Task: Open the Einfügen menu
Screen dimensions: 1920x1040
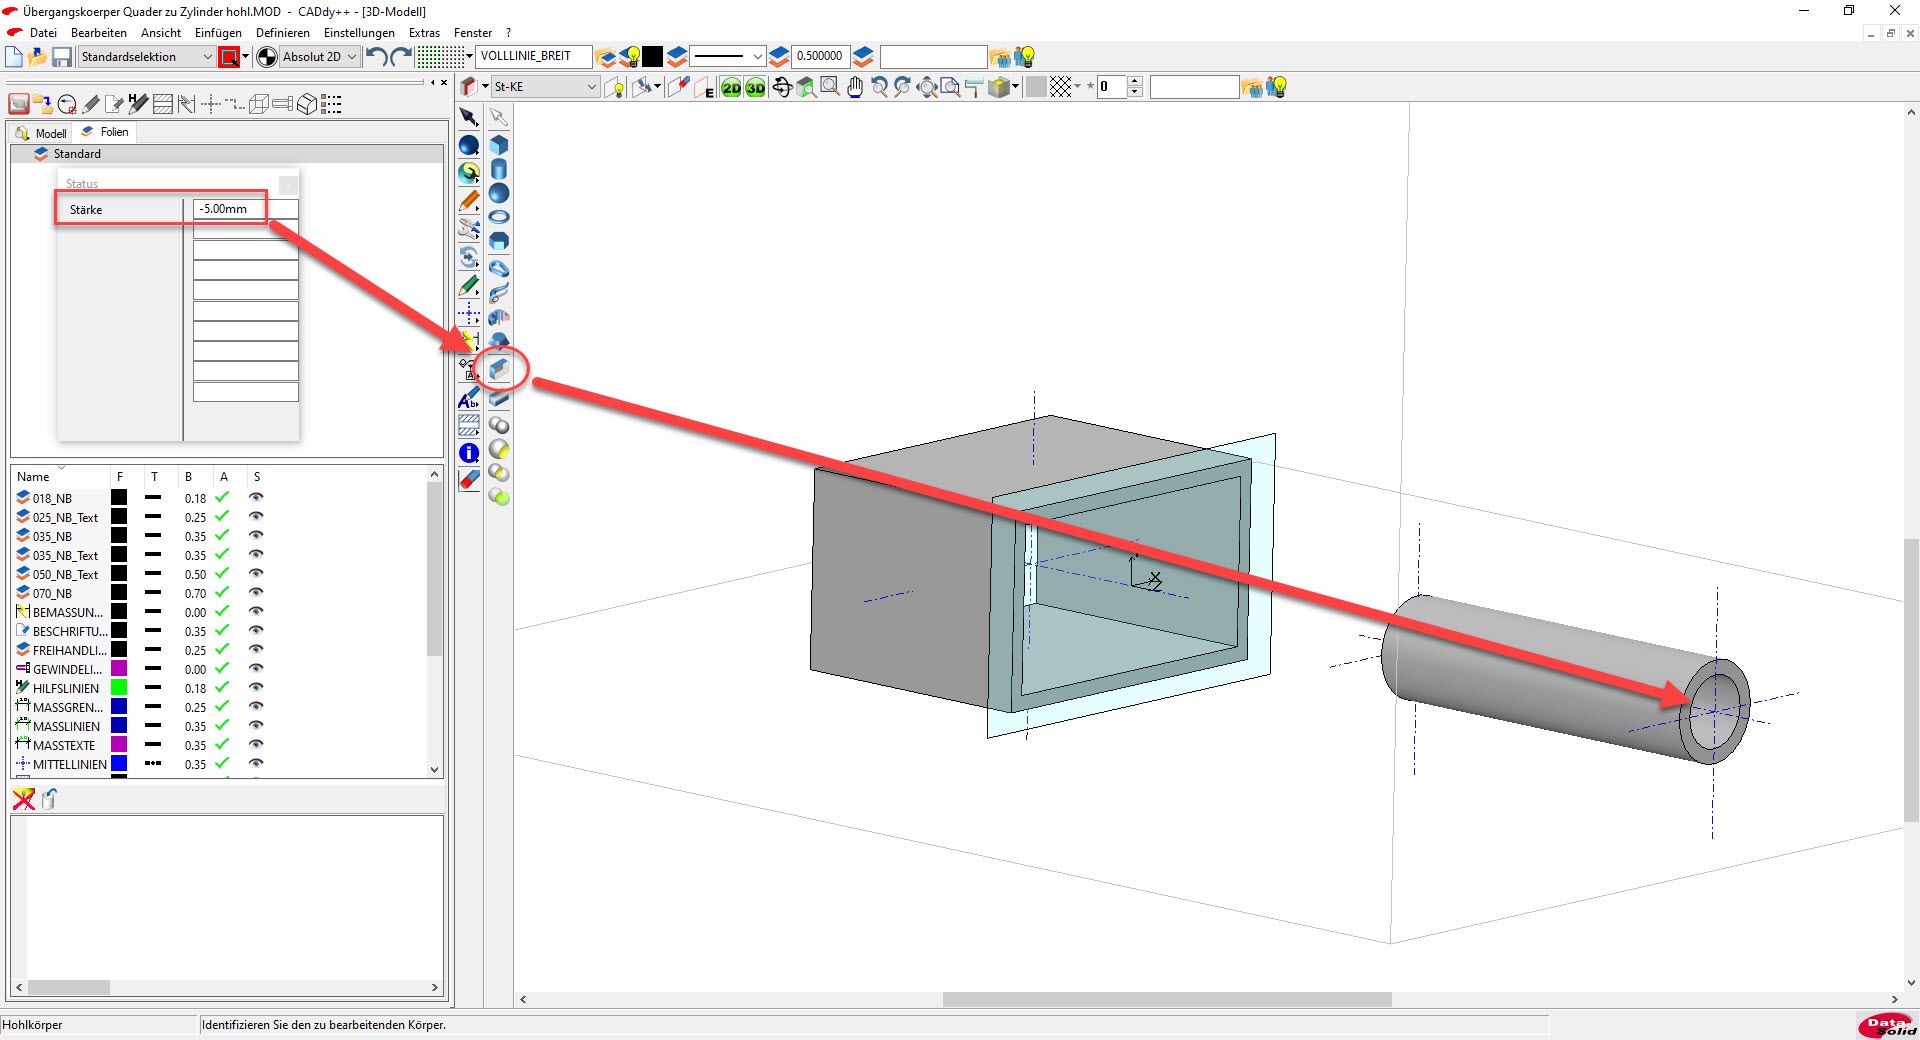Action: [218, 33]
